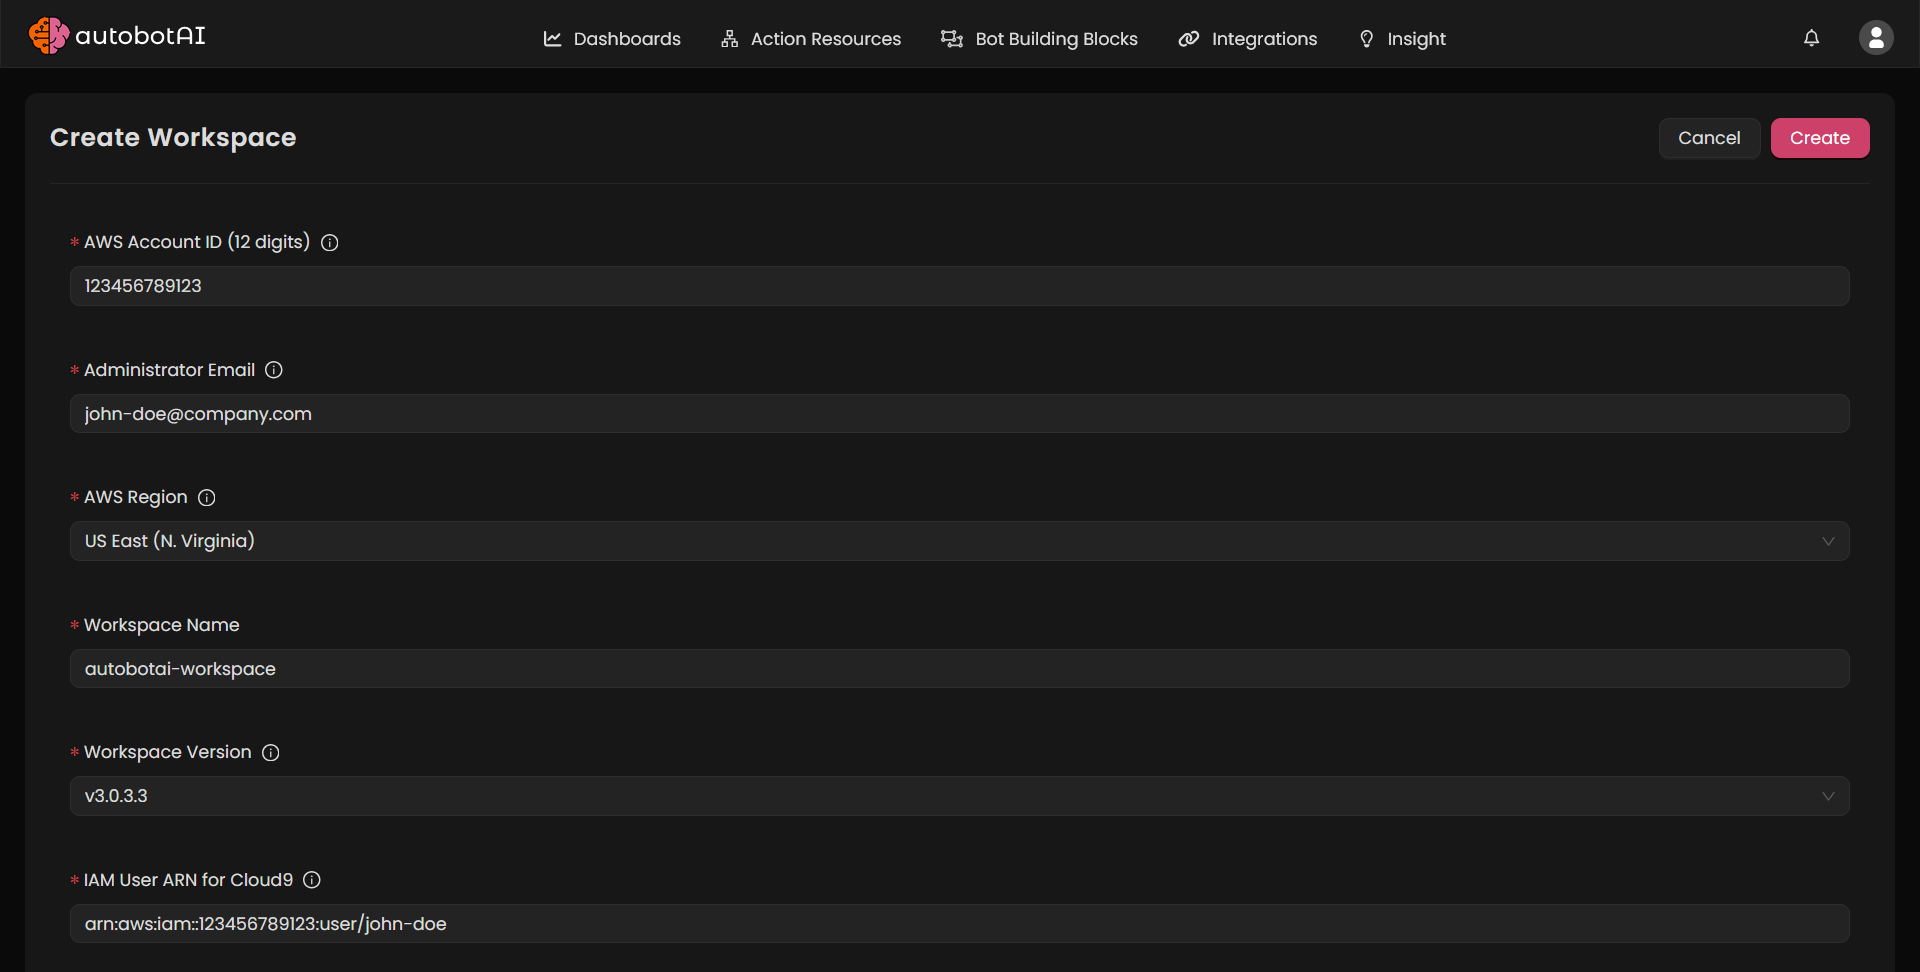
Task: Open the Insight menu
Action: click(1402, 39)
